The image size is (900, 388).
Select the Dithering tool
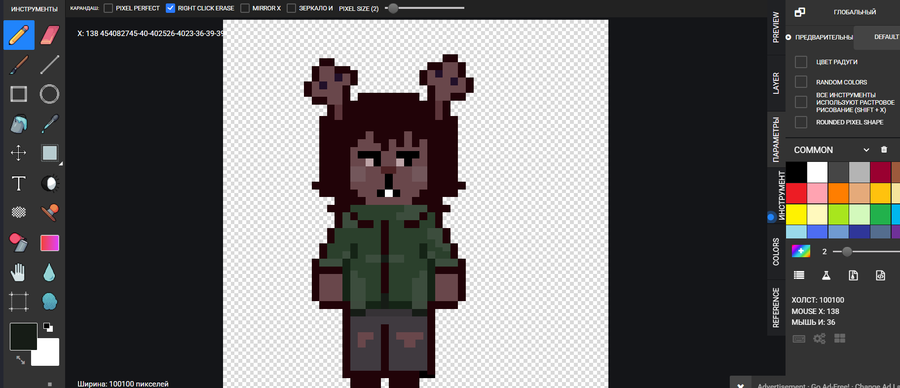pyautogui.click(x=19, y=212)
